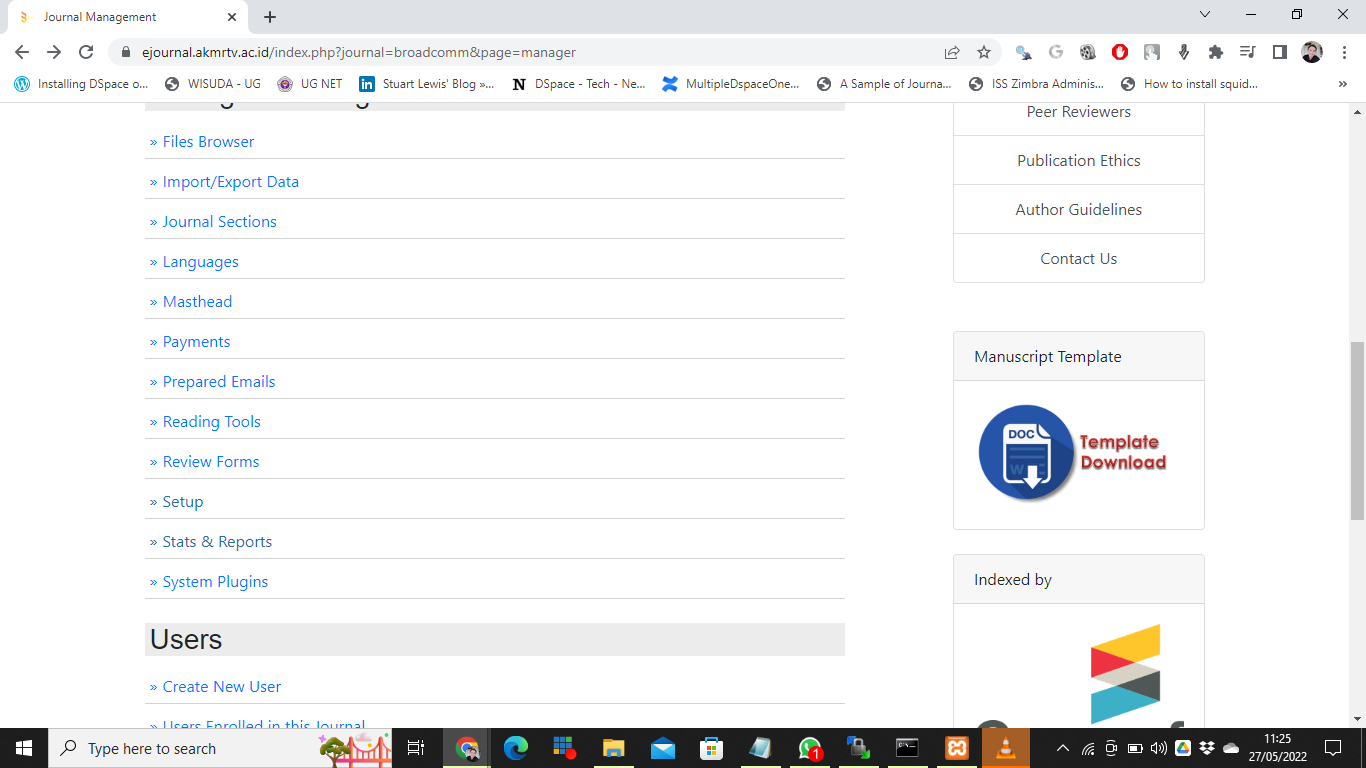Viewport: 1366px width, 768px height.
Task: Click the Template Download image
Action: [x=1072, y=453]
